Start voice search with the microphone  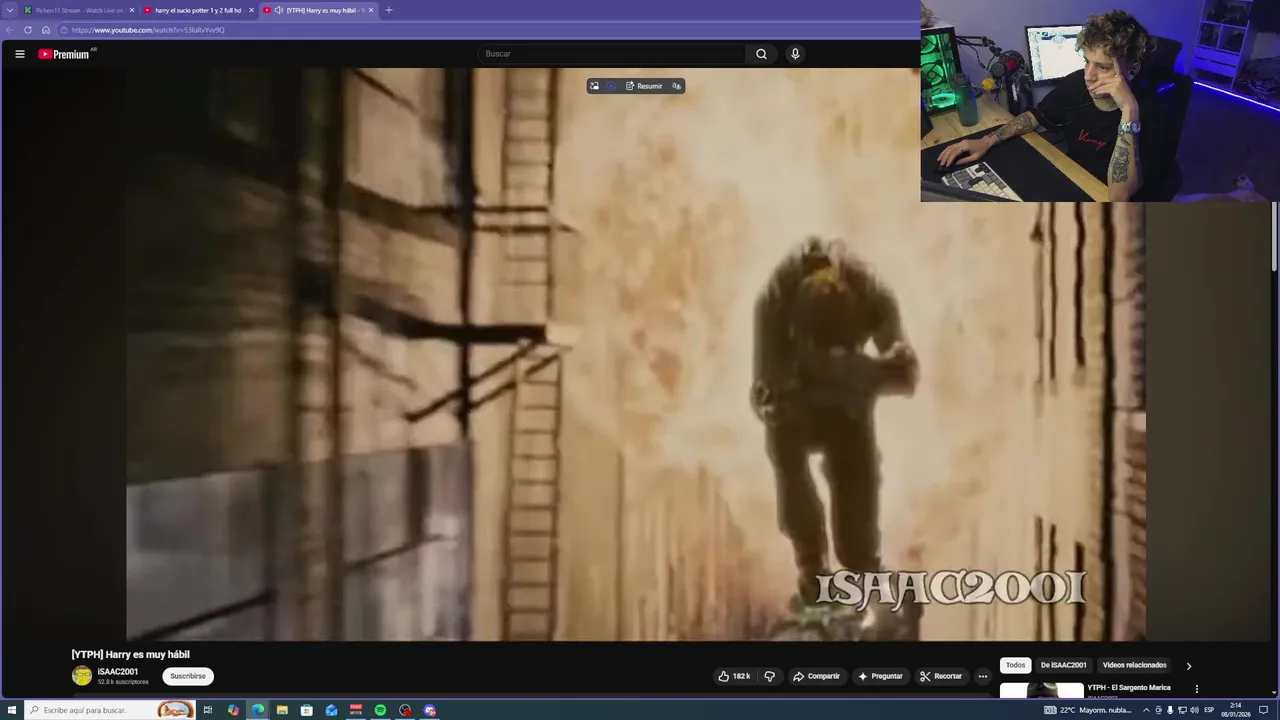(795, 54)
